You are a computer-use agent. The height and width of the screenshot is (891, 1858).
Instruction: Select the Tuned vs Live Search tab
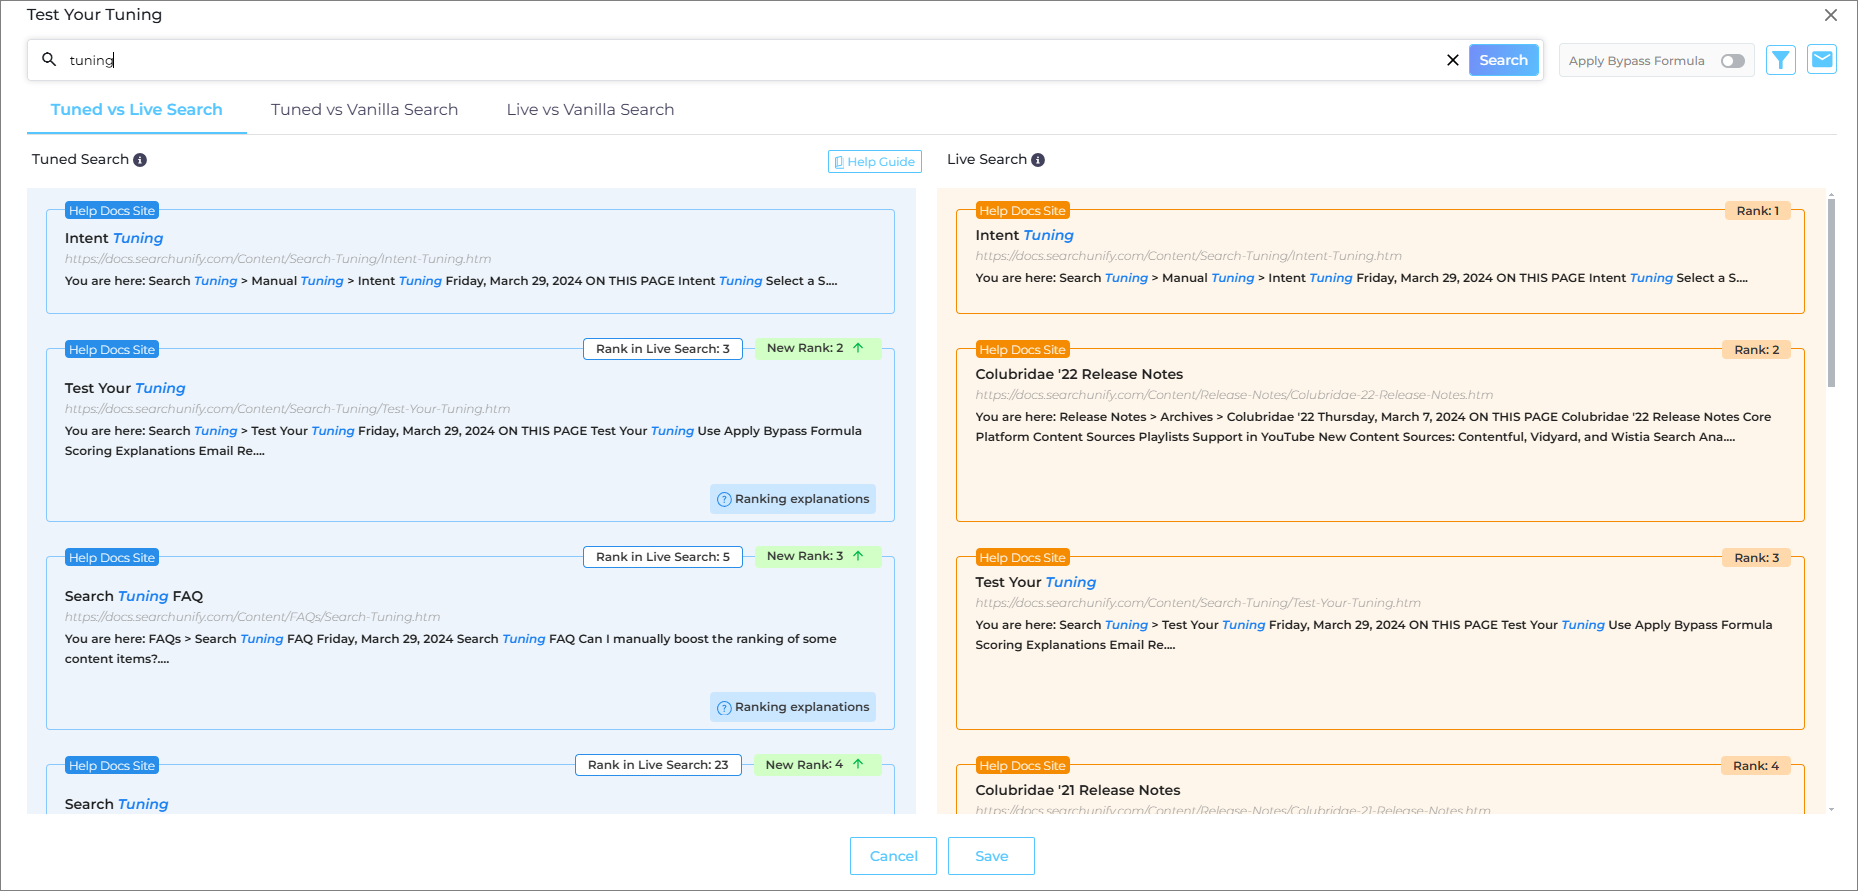coord(137,110)
